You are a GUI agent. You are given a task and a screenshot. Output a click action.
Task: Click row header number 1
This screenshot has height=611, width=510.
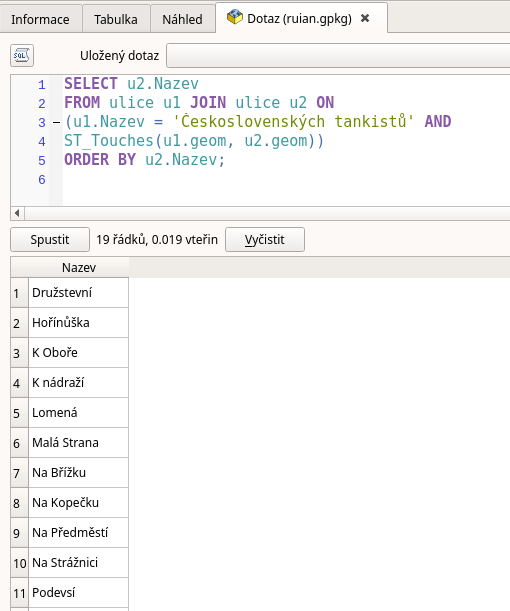[x=19, y=293]
